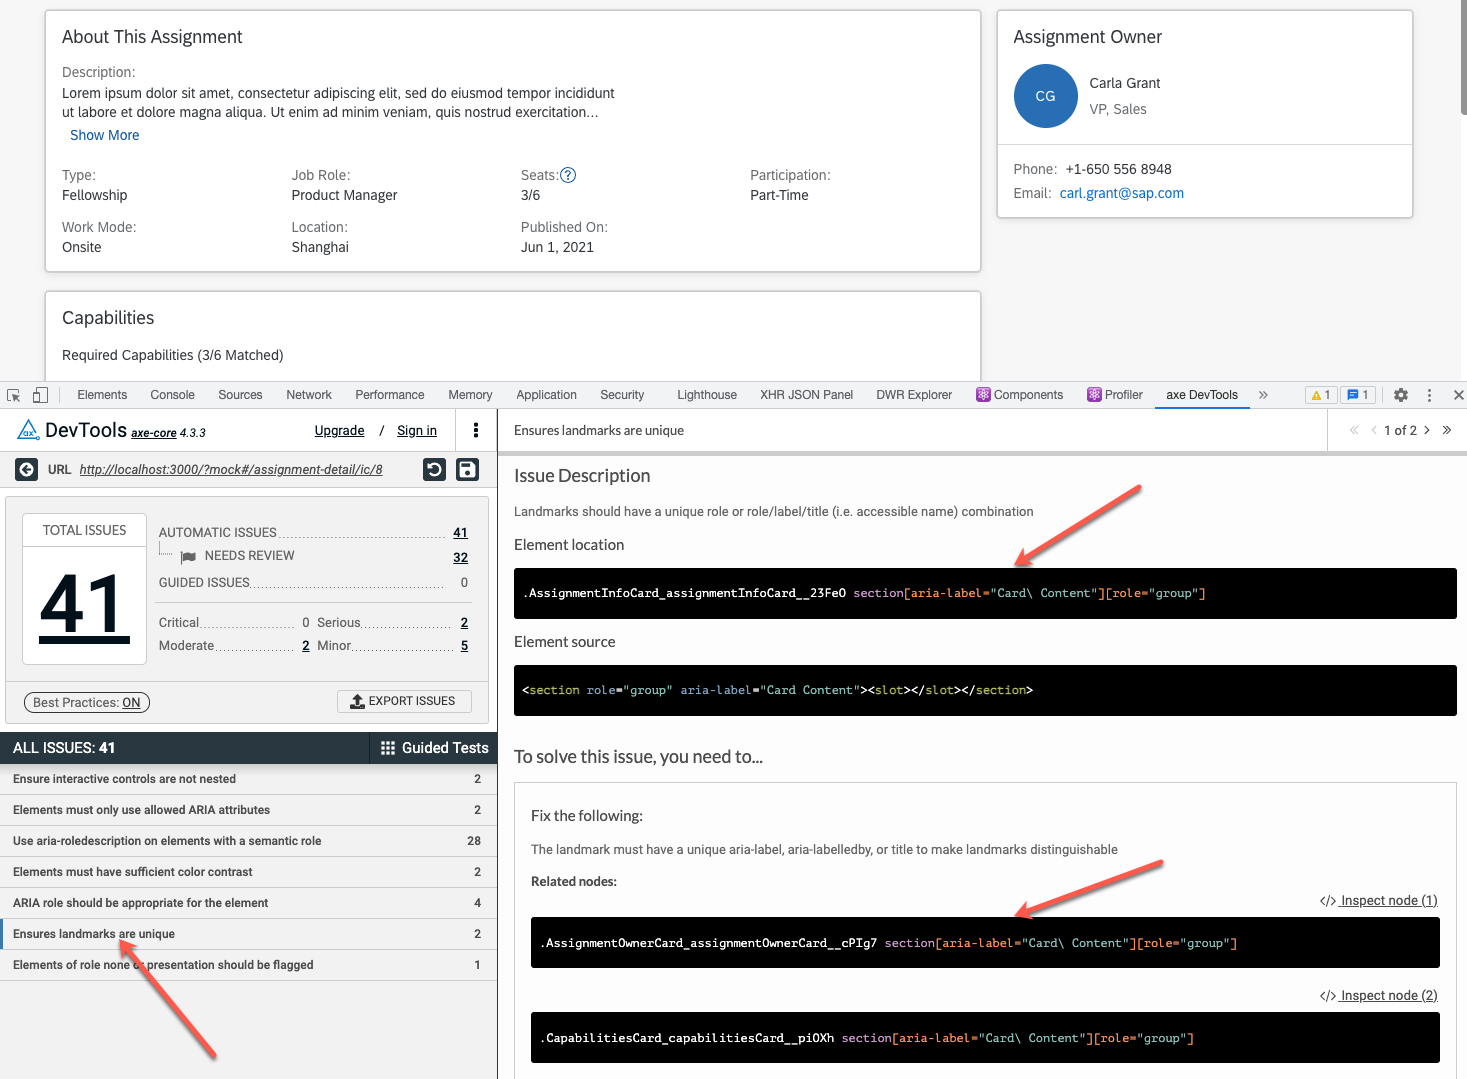Open the console messages icon
The height and width of the screenshot is (1079, 1467).
[x=1357, y=394]
